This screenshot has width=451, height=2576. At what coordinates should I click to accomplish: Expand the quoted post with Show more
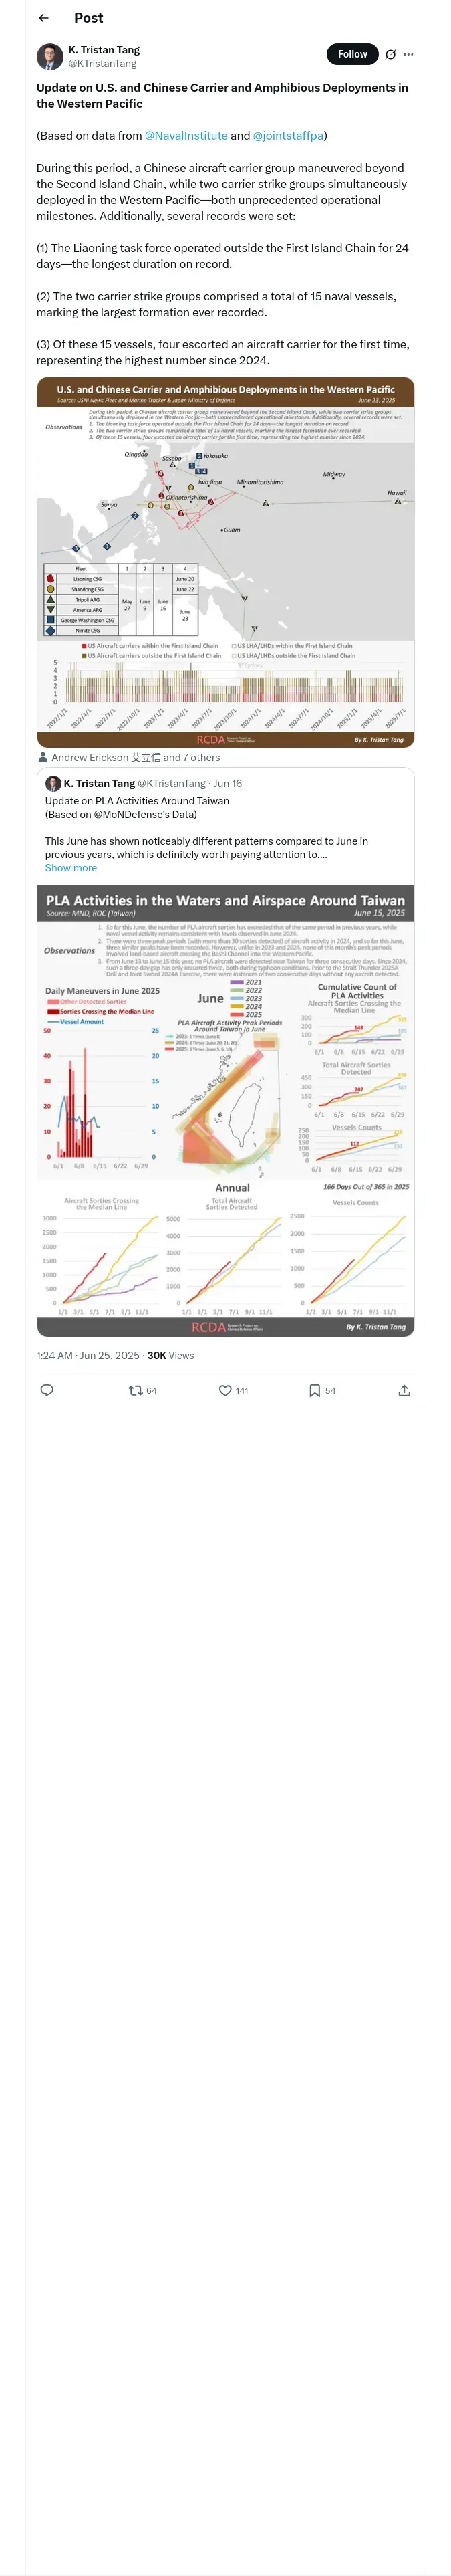[71, 868]
